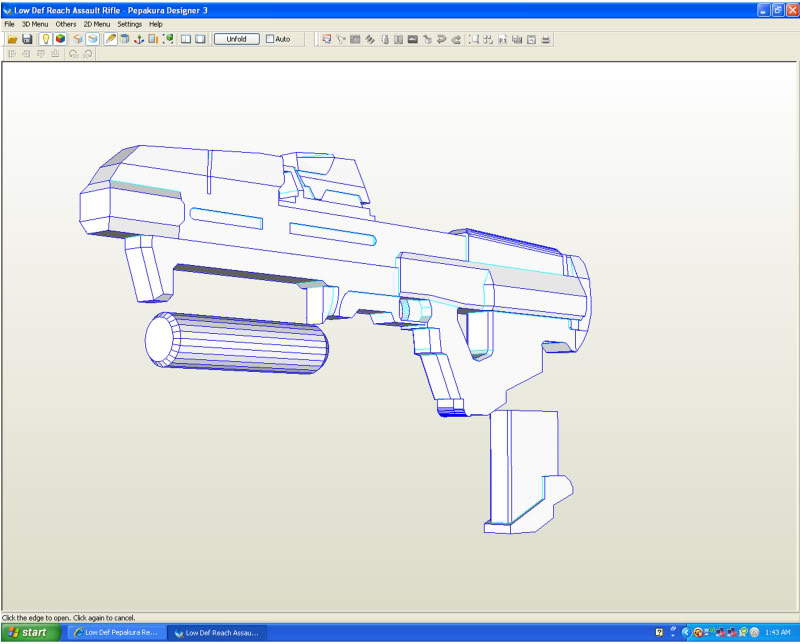Screen dimensions: 800x644
Task: Open the Settings menu
Action: [x=130, y=24]
